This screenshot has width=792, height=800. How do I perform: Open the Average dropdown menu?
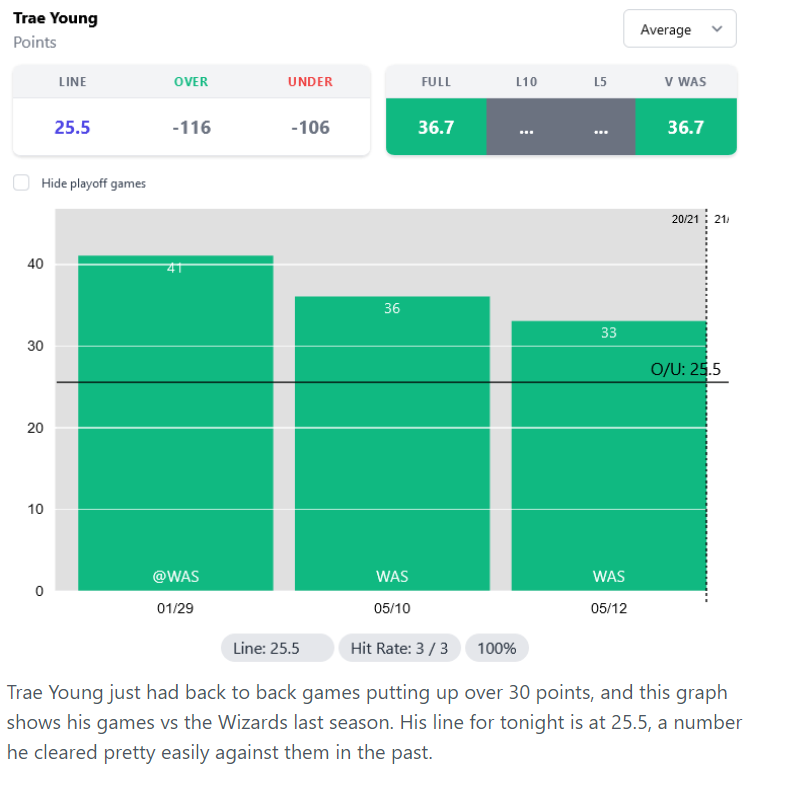pyautogui.click(x=679, y=29)
